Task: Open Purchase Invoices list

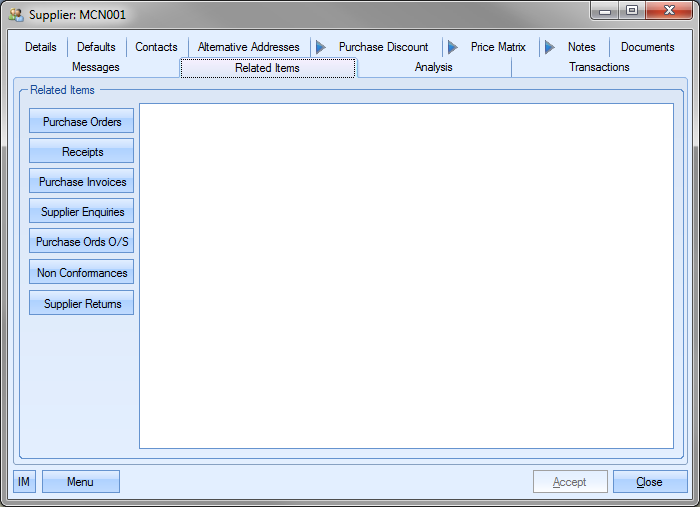Action: pyautogui.click(x=82, y=182)
